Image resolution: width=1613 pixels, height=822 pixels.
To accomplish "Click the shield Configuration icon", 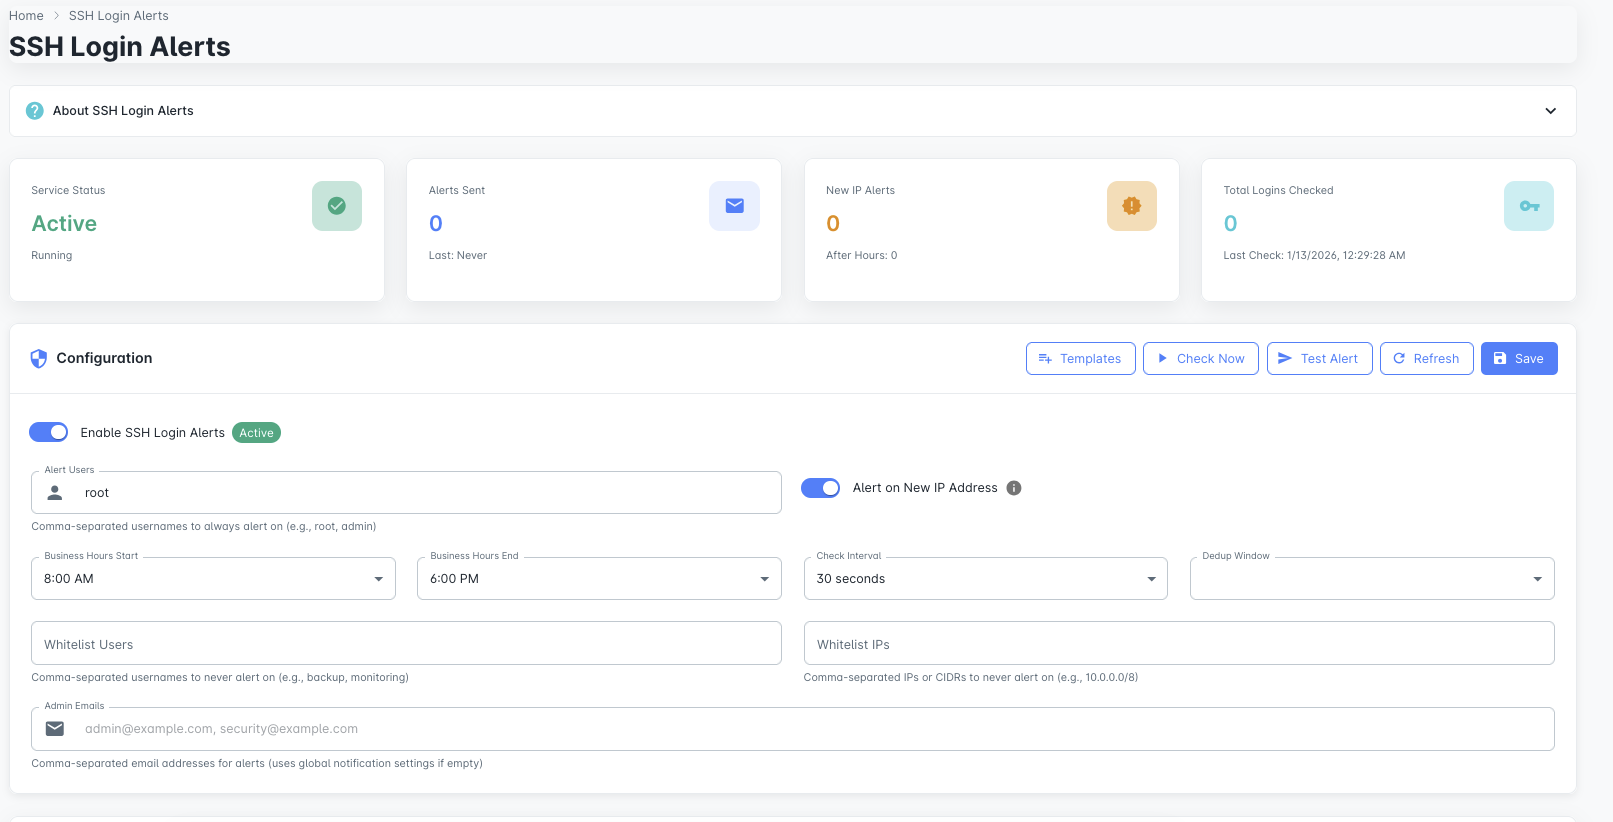I will 39,359.
